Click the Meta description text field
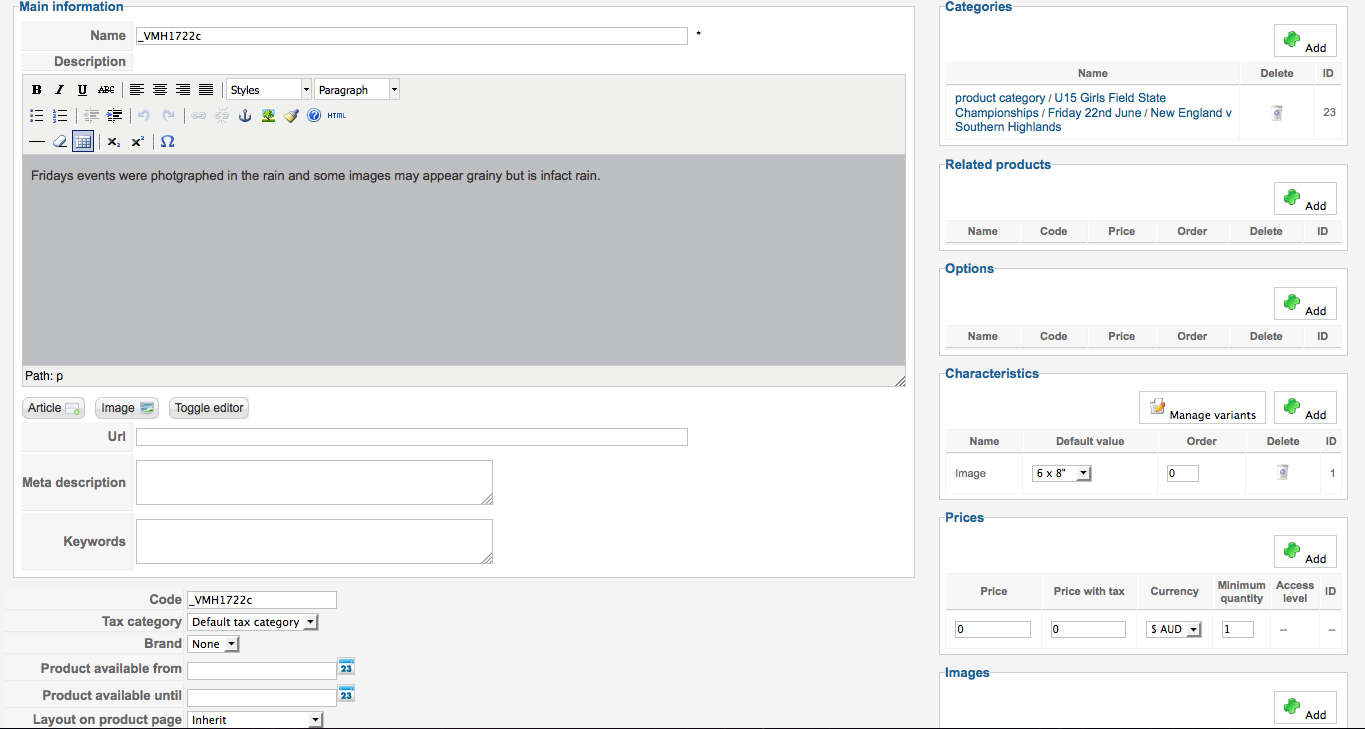Viewport: 1365px width, 729px height. (314, 482)
